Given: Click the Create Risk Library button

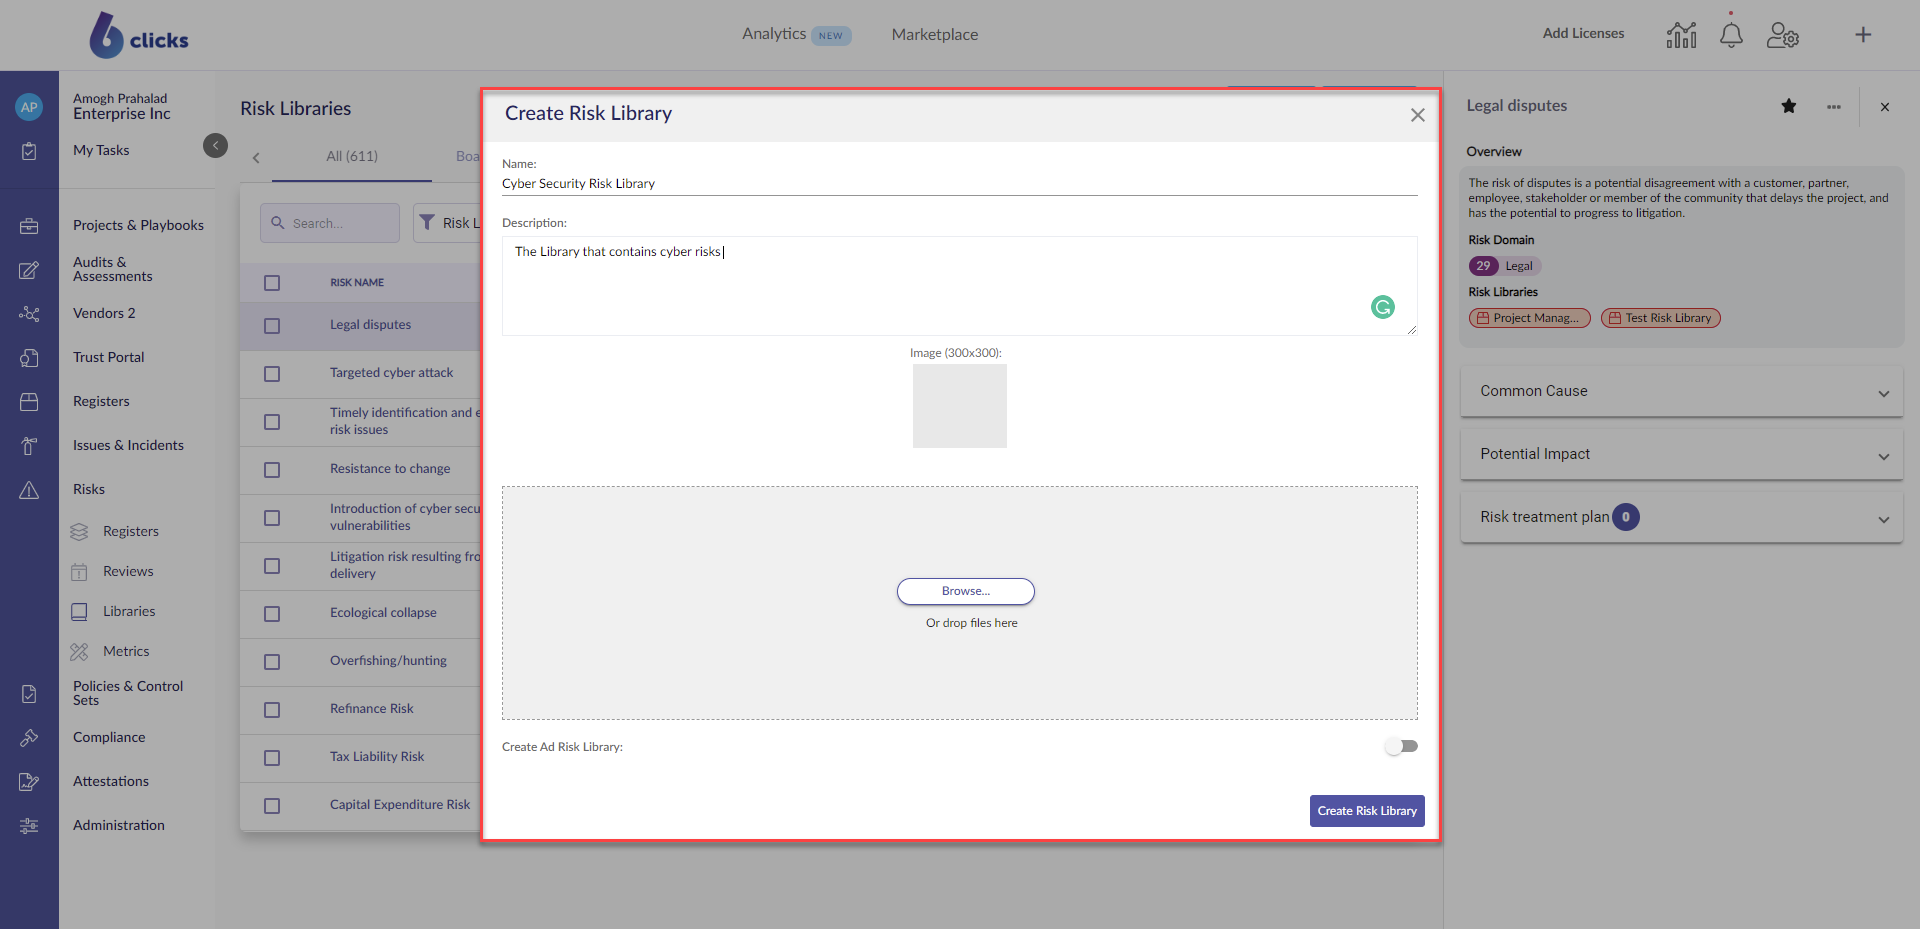Looking at the screenshot, I should 1367,811.
